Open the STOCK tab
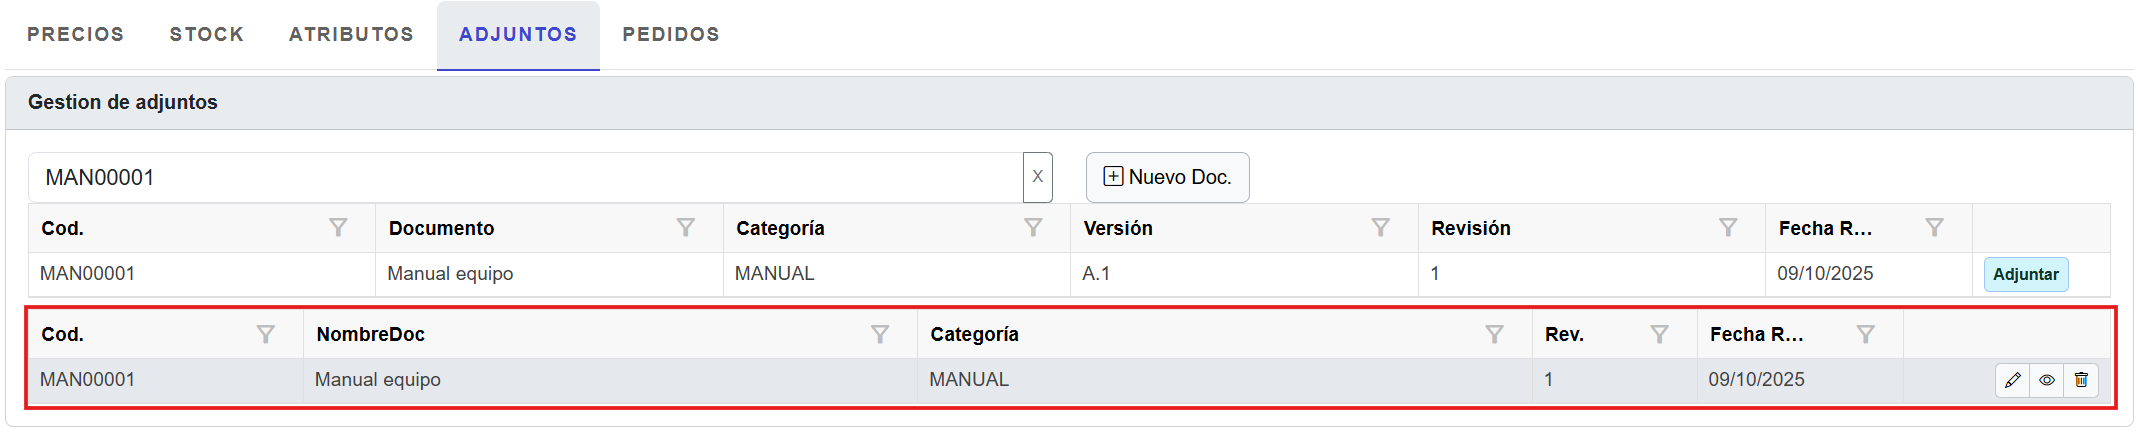 point(206,34)
